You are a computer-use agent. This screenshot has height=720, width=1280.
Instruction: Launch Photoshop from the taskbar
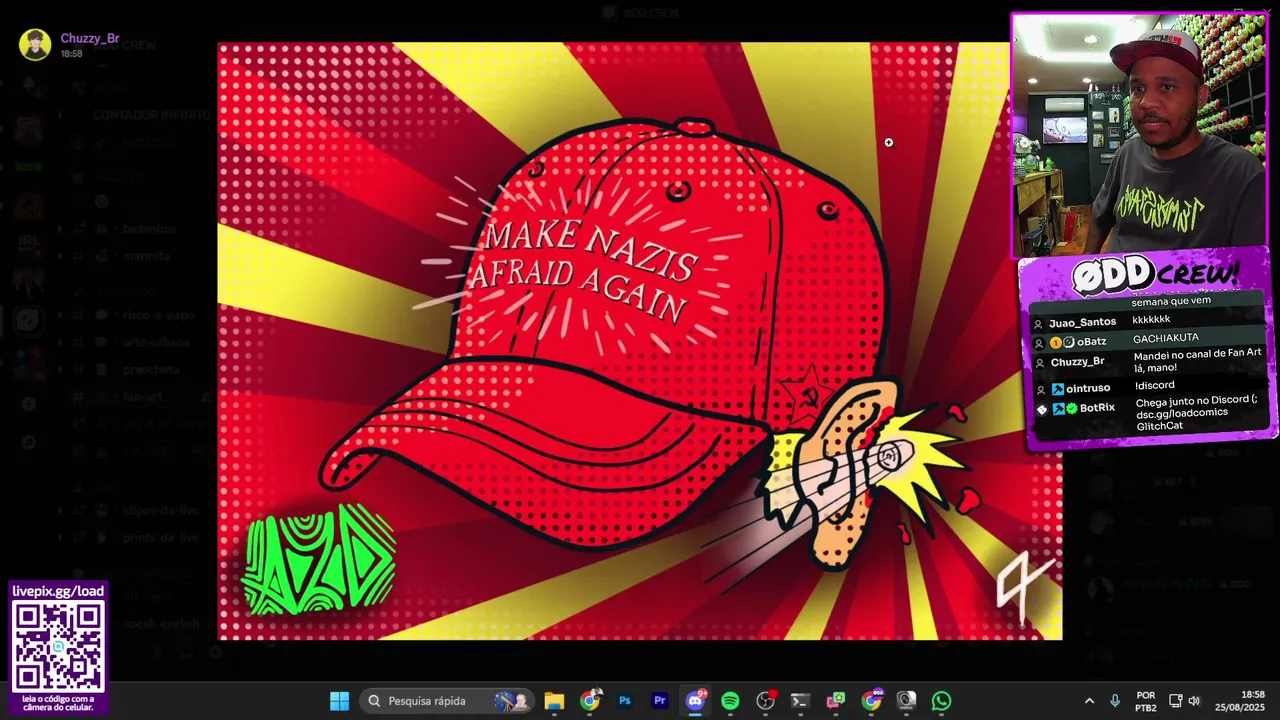(x=625, y=701)
